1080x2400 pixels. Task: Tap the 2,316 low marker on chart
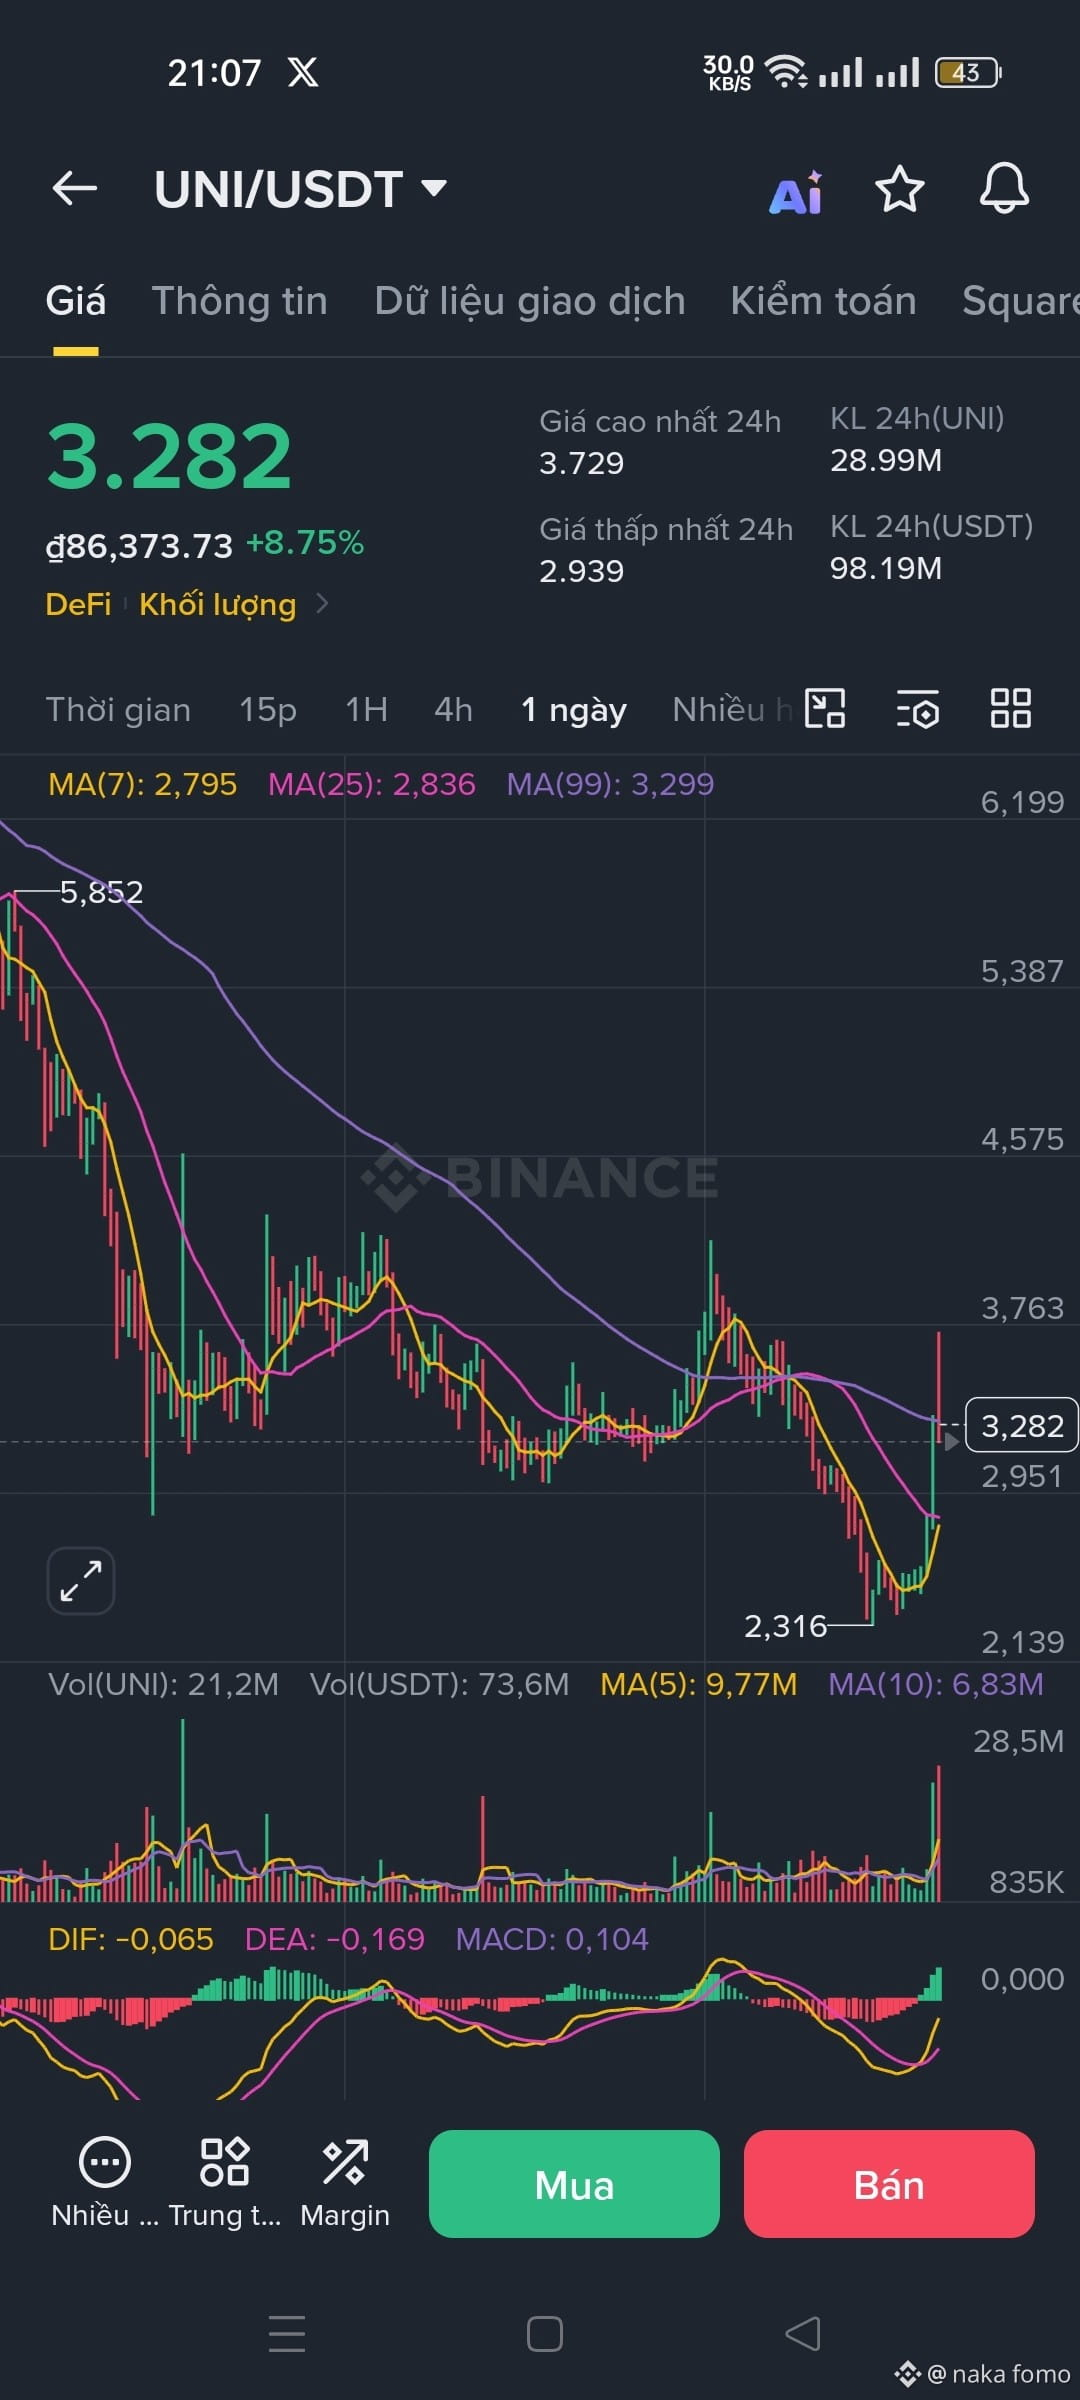785,1626
